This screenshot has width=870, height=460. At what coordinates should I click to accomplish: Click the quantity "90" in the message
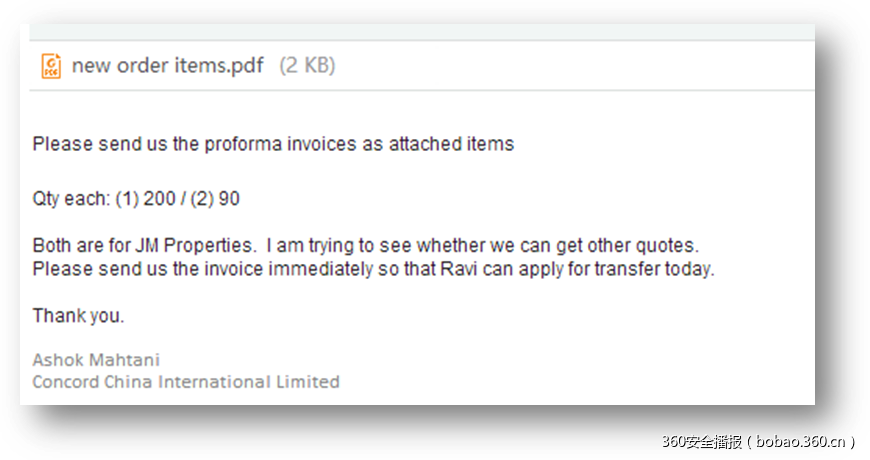(x=229, y=199)
